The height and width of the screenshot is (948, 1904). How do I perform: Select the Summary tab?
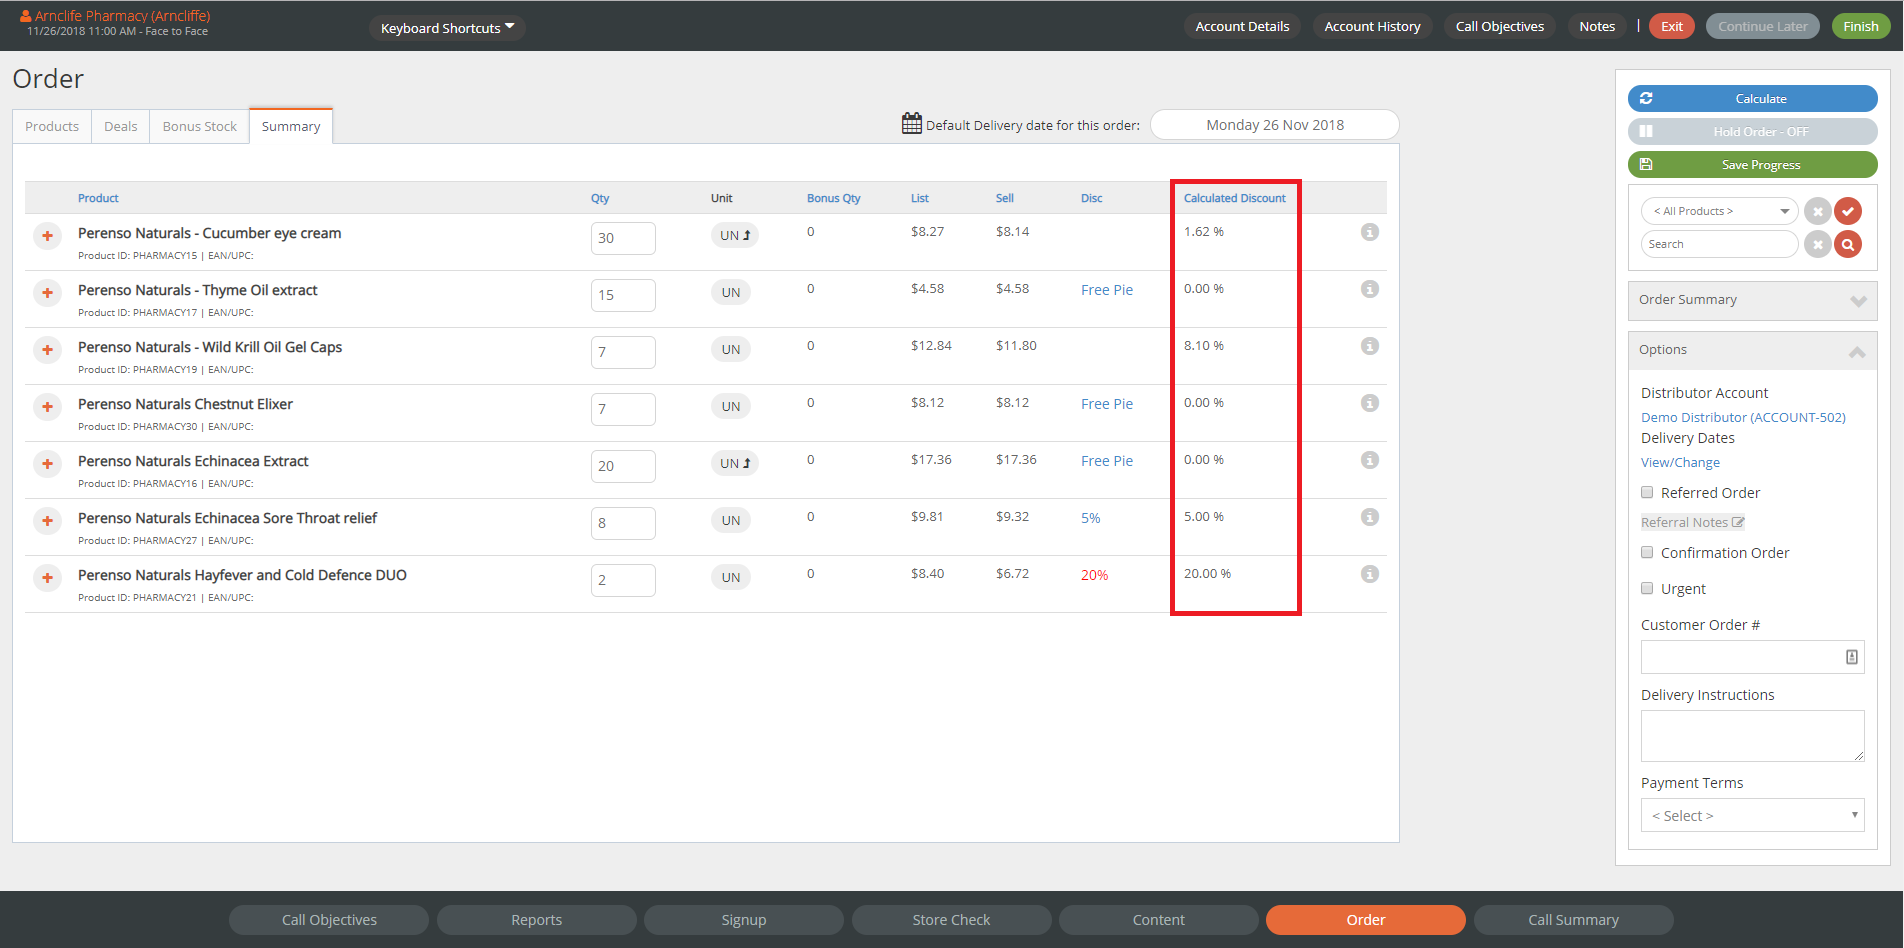tap(291, 126)
